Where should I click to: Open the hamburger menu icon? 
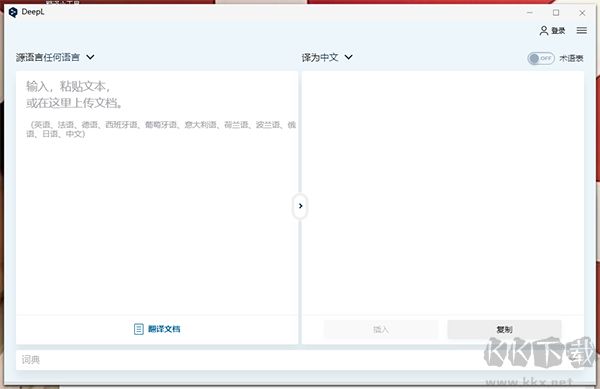point(582,30)
